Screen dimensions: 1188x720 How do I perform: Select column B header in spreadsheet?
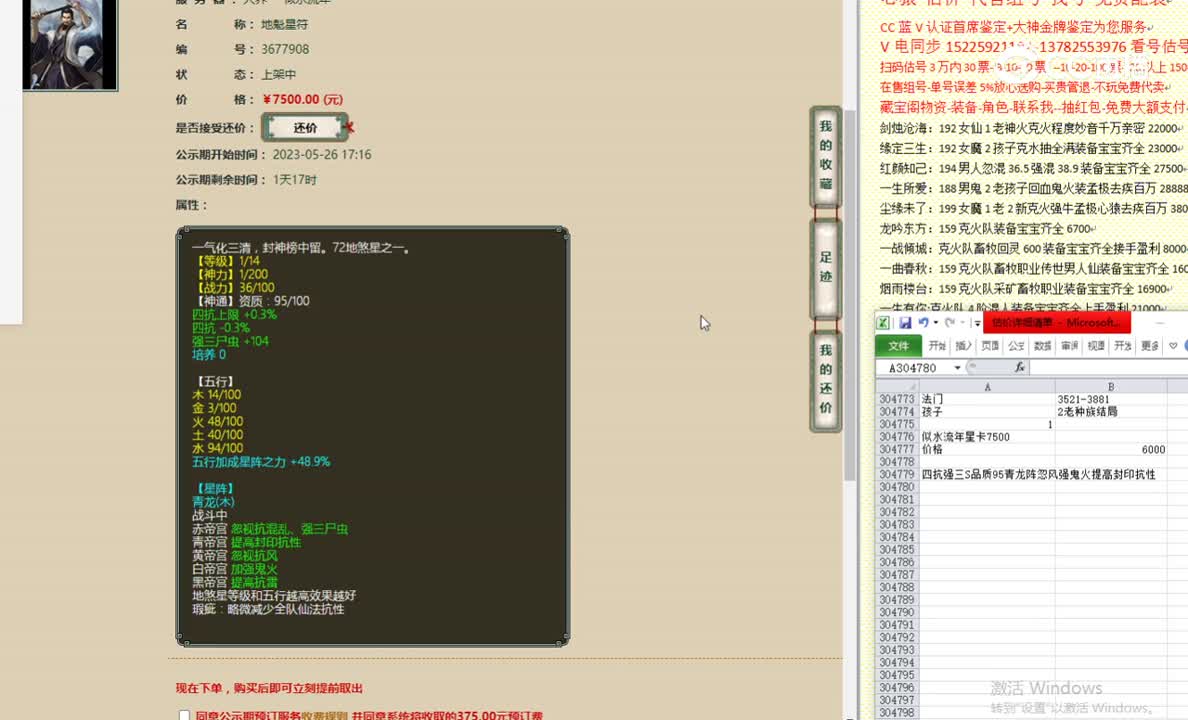click(x=1110, y=387)
